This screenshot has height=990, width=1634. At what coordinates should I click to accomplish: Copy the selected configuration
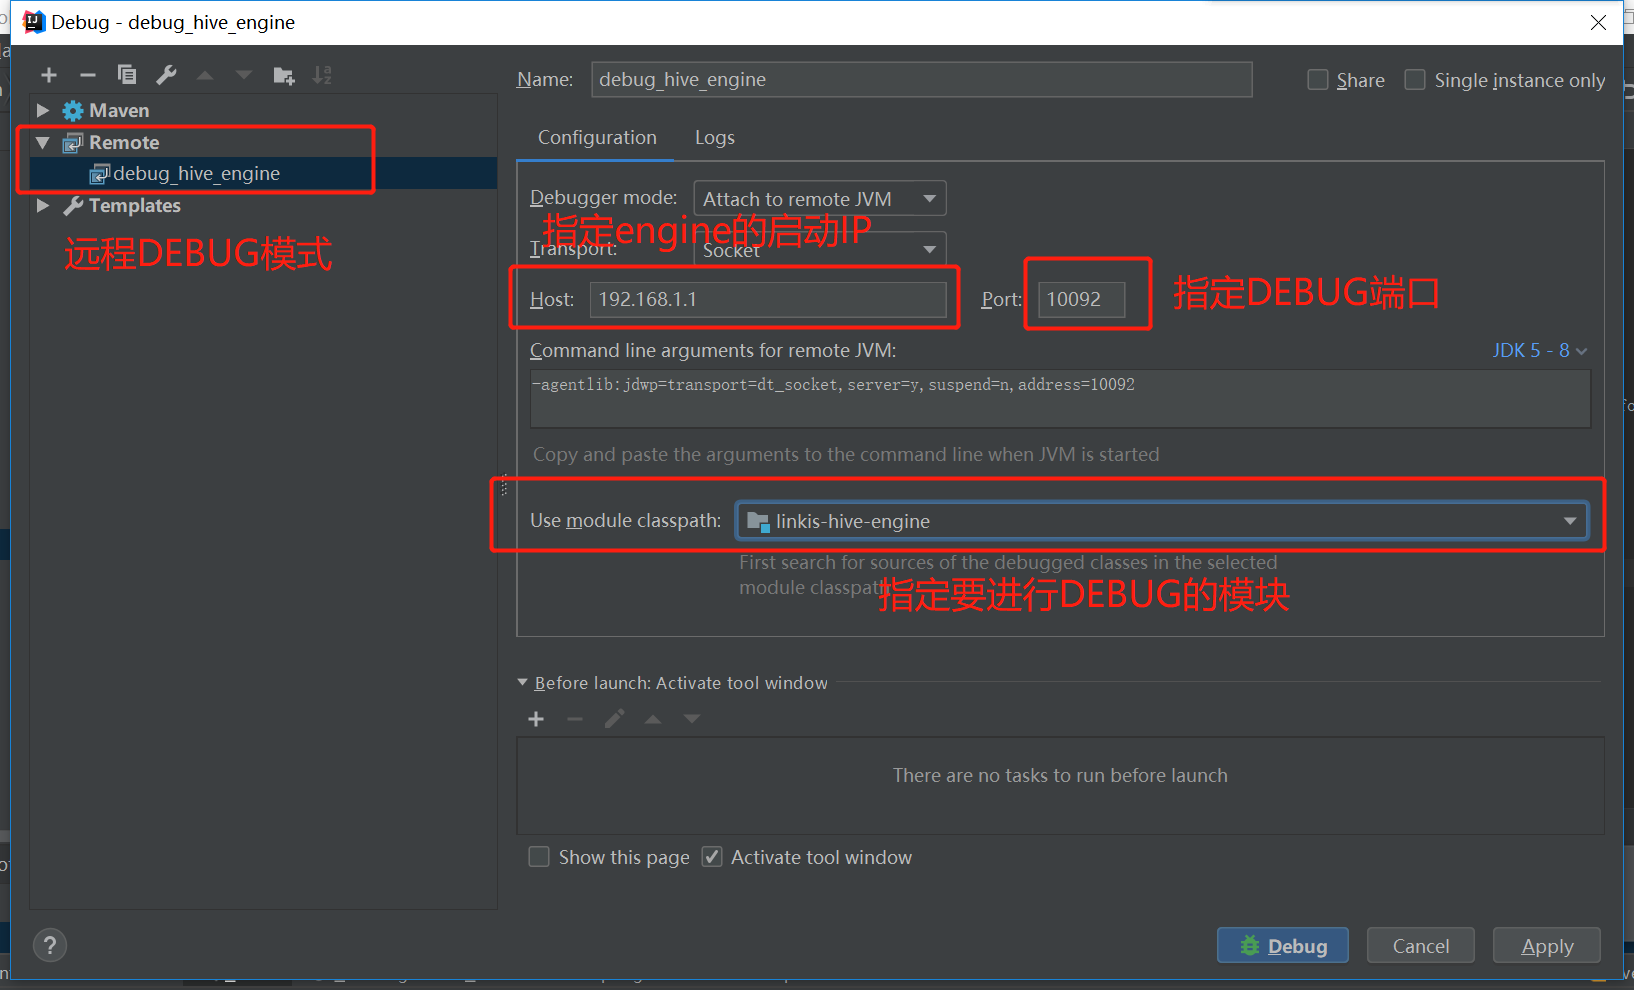(127, 75)
